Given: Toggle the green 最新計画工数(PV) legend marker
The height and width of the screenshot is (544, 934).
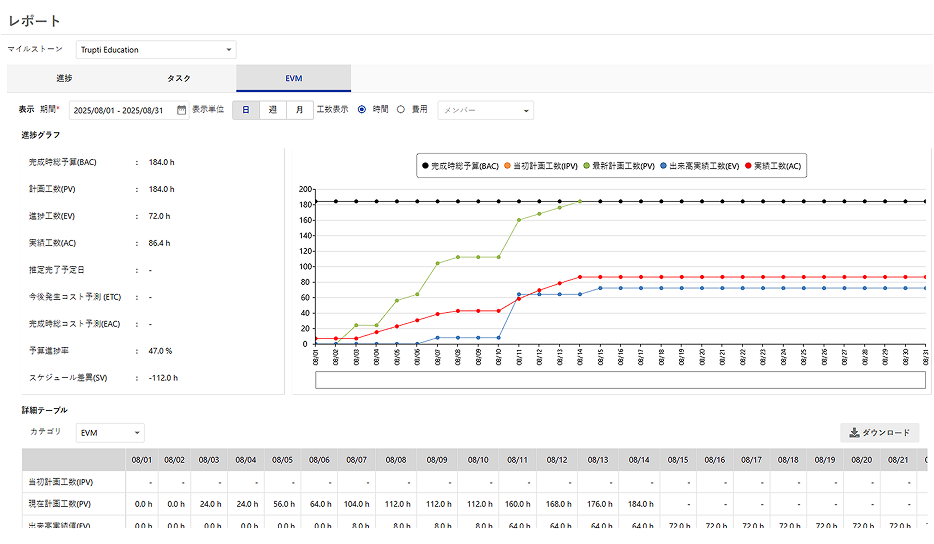Looking at the screenshot, I should tap(586, 166).
